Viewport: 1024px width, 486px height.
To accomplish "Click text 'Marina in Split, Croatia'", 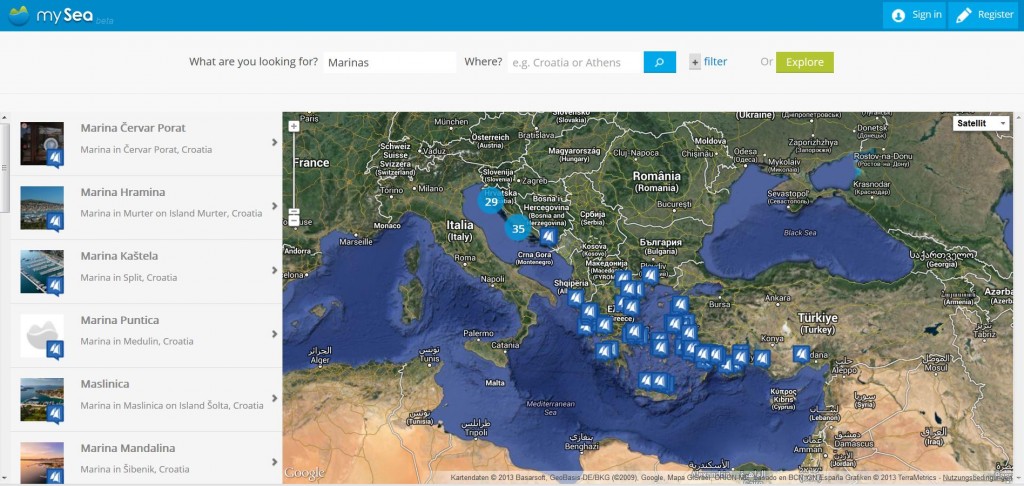I will pos(129,278).
